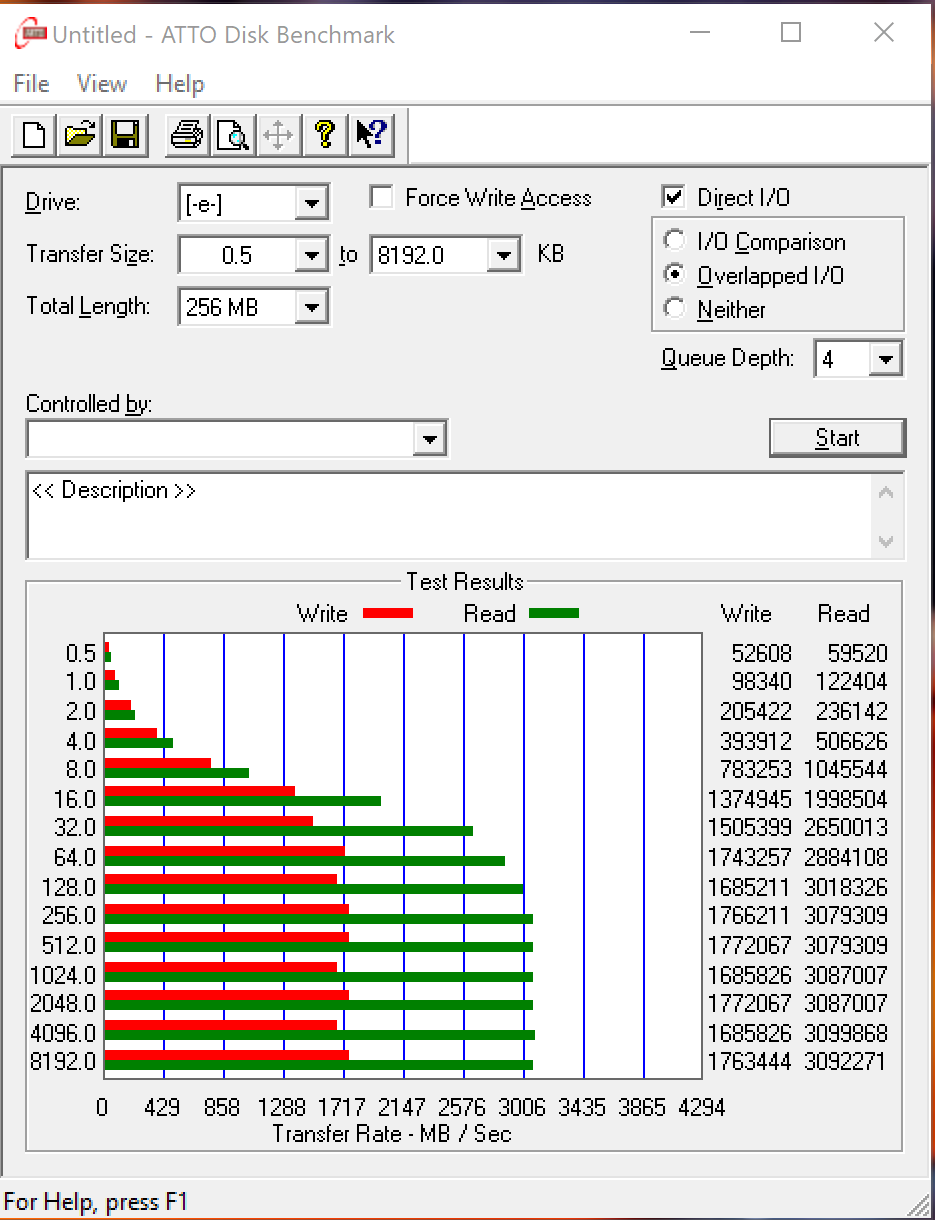935x1220 pixels.
Task: Open Print Preview from toolbar
Action: pyautogui.click(x=232, y=134)
